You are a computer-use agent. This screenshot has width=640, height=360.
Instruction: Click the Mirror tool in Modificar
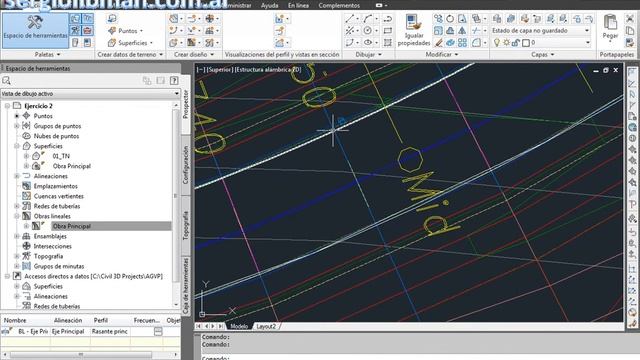coord(462,31)
